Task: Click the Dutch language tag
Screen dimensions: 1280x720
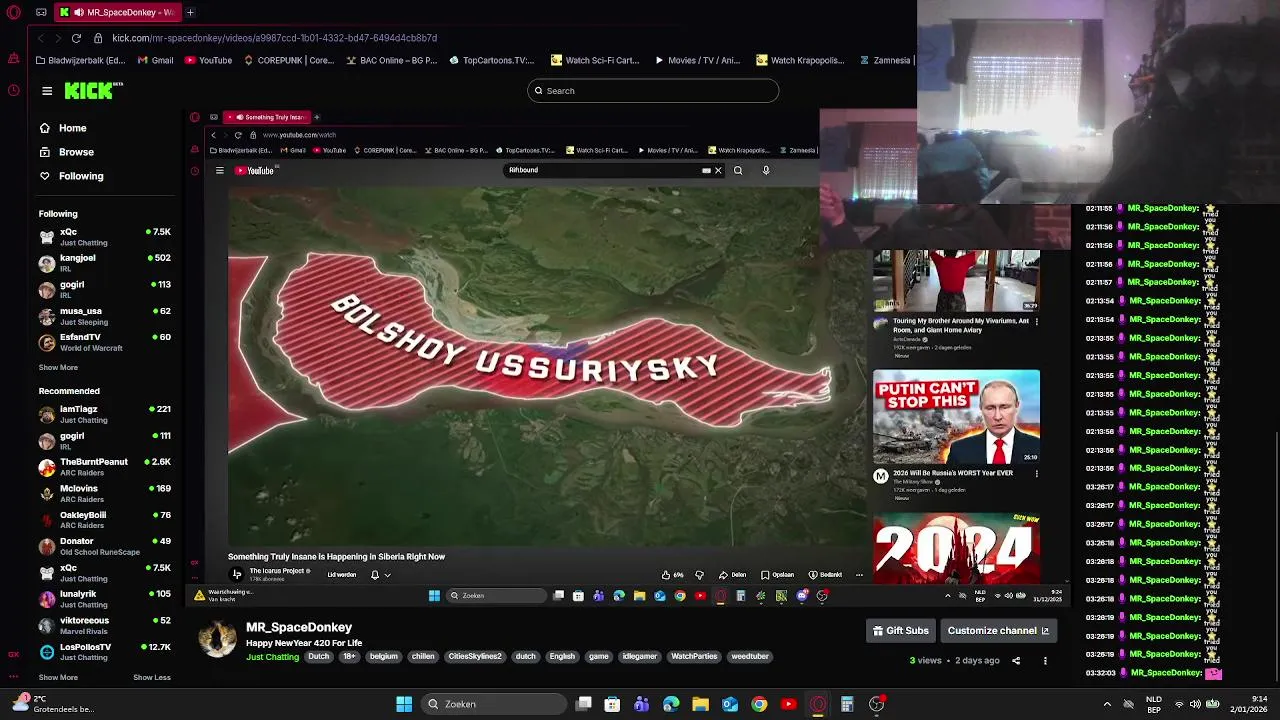Action: [x=319, y=657]
